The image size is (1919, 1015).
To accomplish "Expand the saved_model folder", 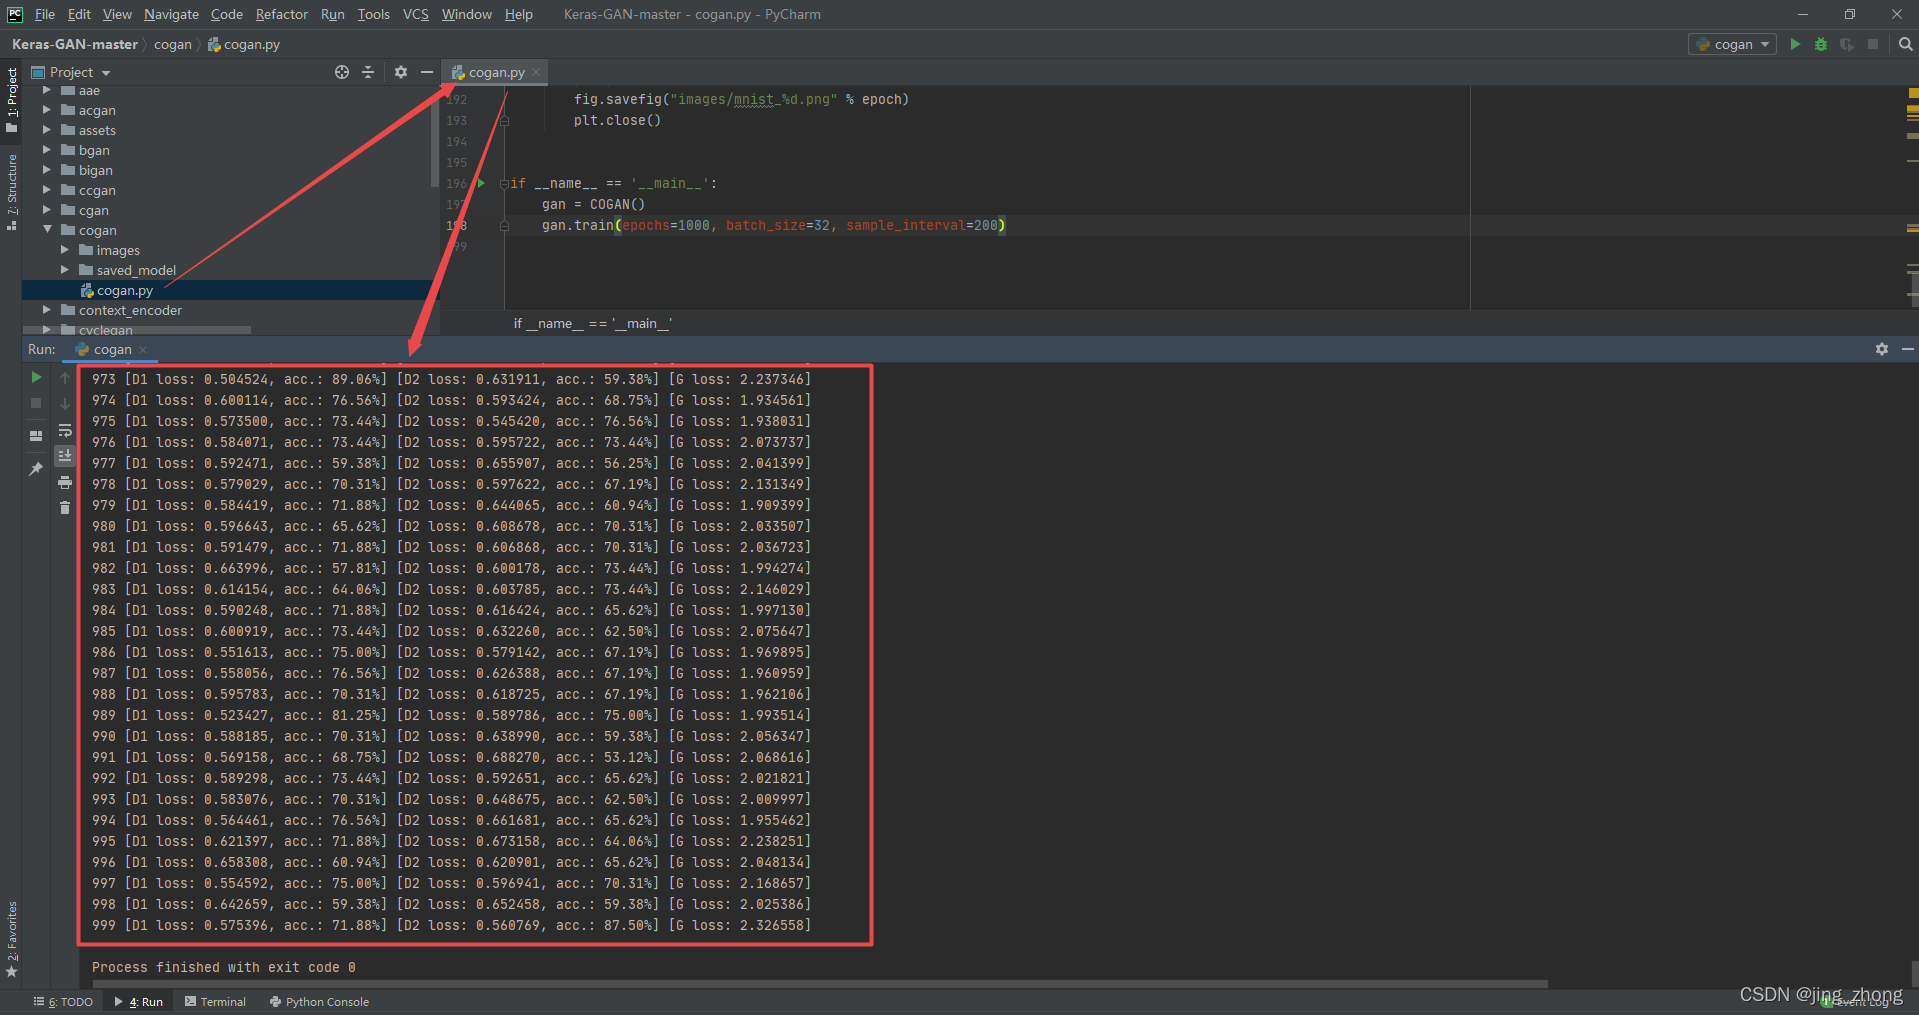I will pyautogui.click(x=64, y=270).
